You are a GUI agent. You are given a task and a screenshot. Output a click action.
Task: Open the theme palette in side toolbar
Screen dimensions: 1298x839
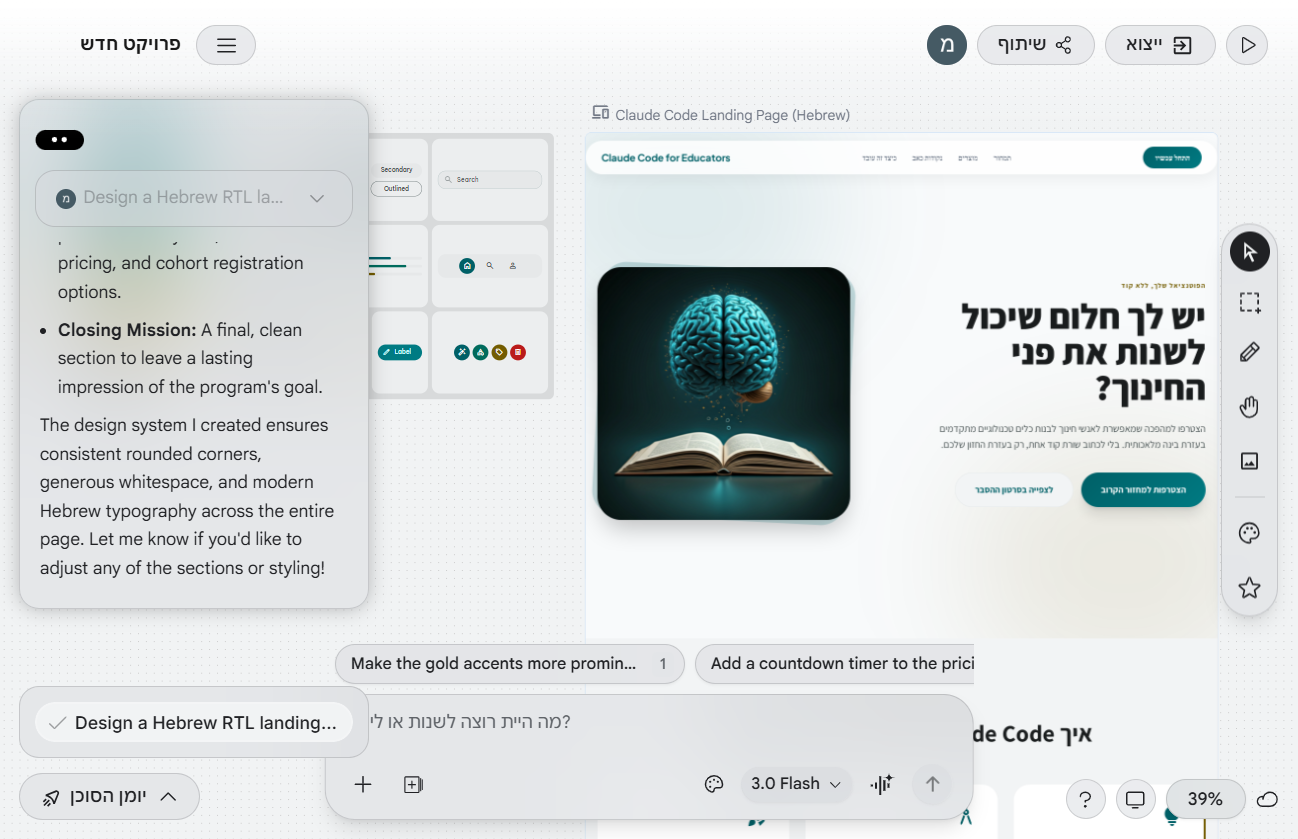coord(1249,533)
